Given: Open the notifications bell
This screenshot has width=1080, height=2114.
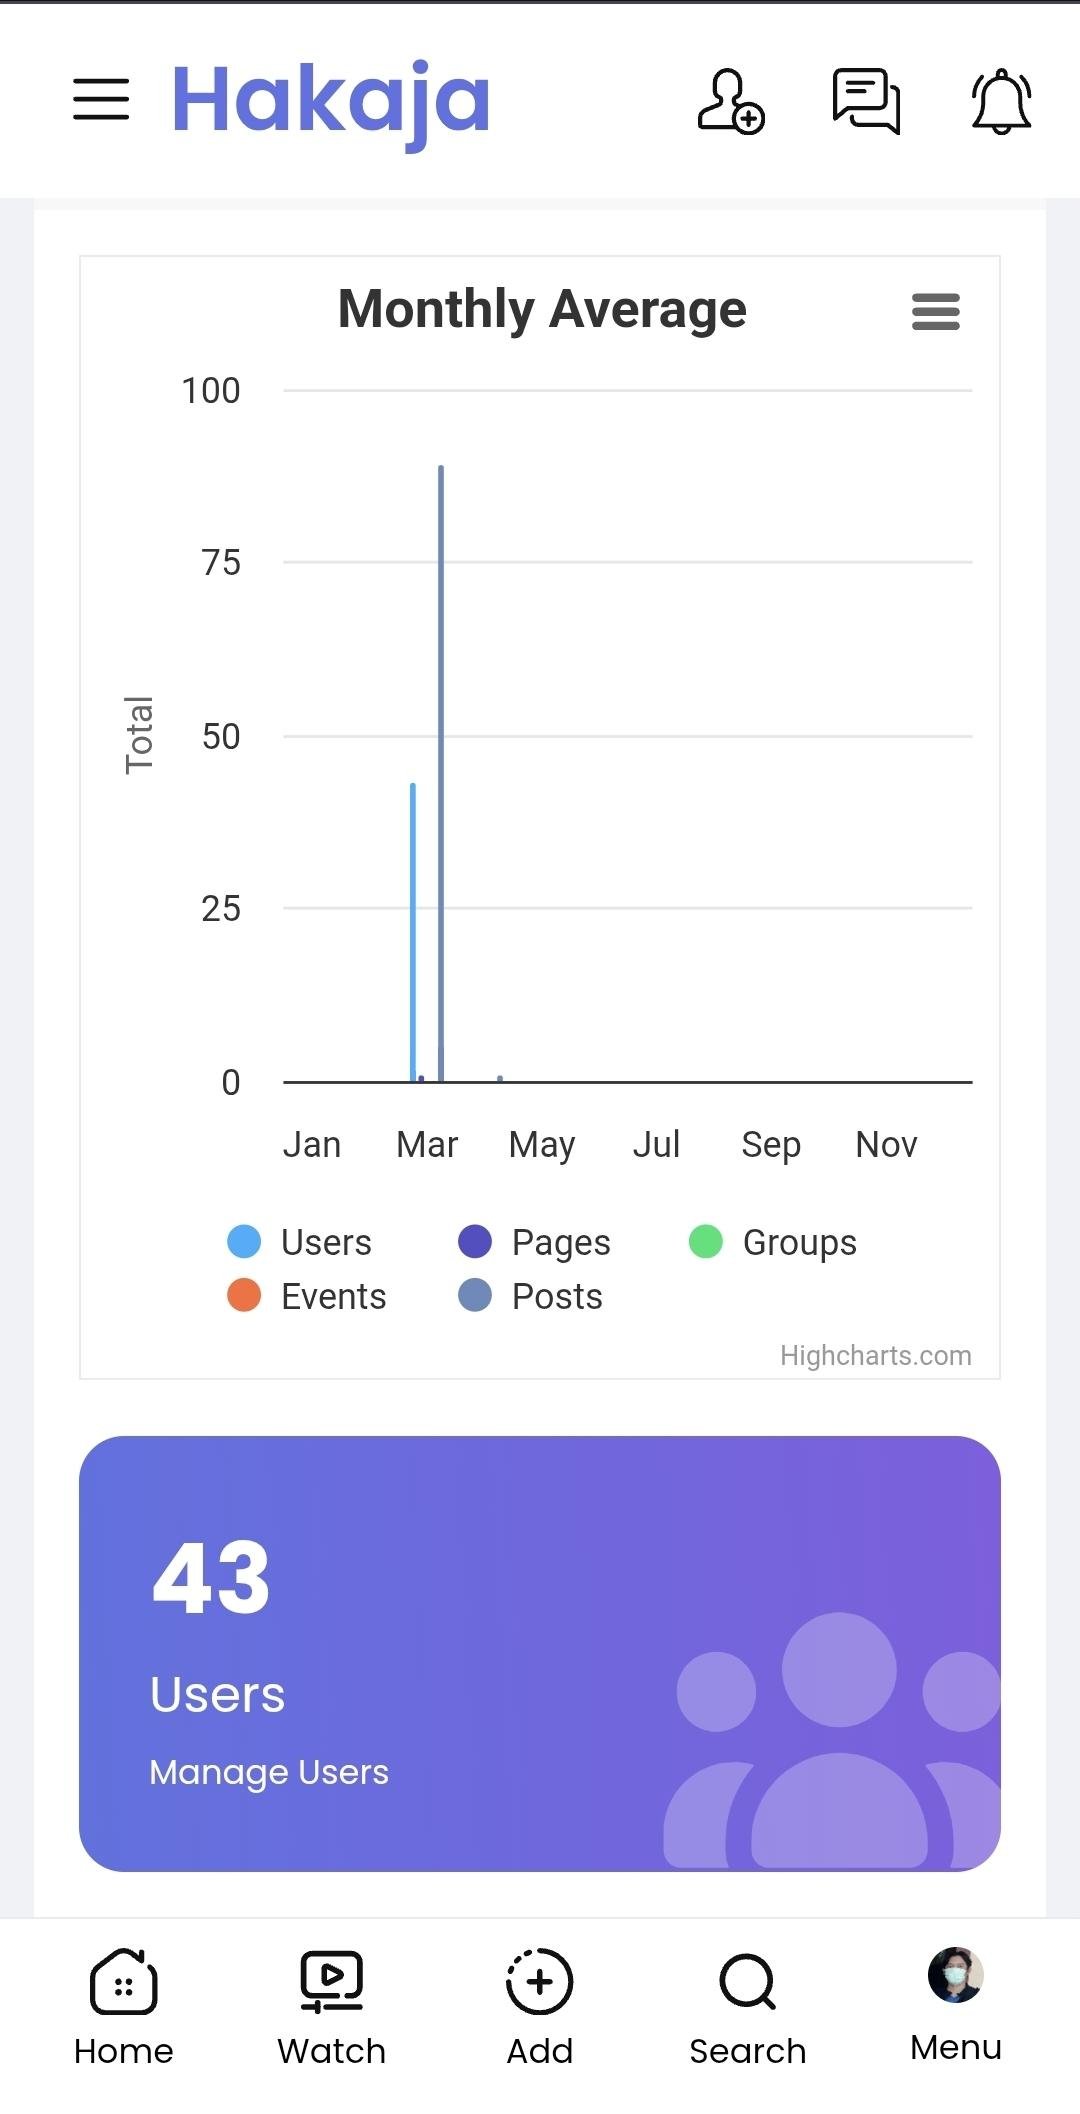Looking at the screenshot, I should click(1001, 101).
